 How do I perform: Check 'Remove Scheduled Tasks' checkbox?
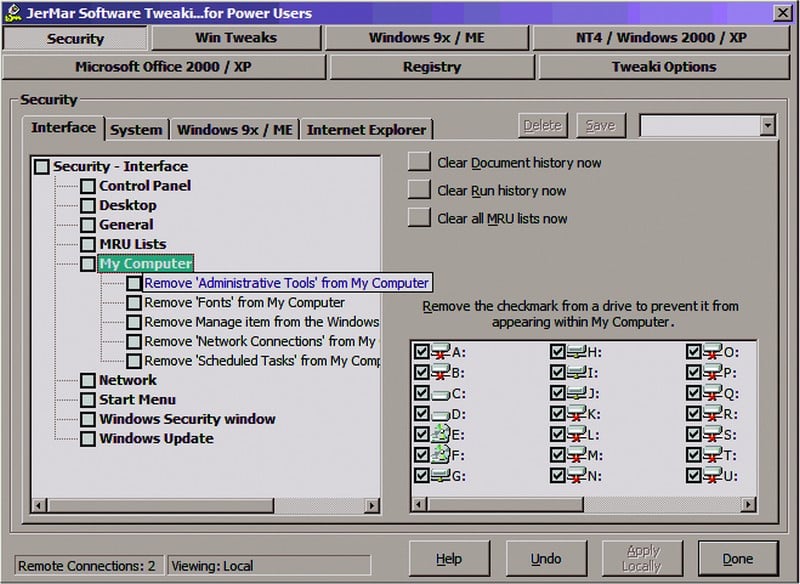coord(134,361)
